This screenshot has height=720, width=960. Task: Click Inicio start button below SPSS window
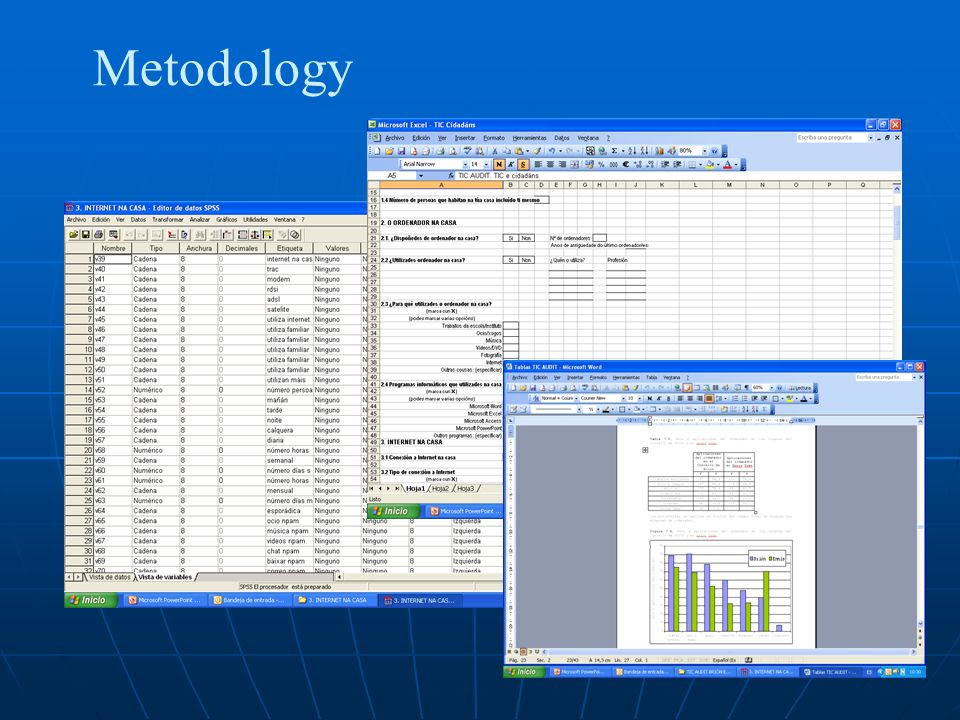pos(89,601)
